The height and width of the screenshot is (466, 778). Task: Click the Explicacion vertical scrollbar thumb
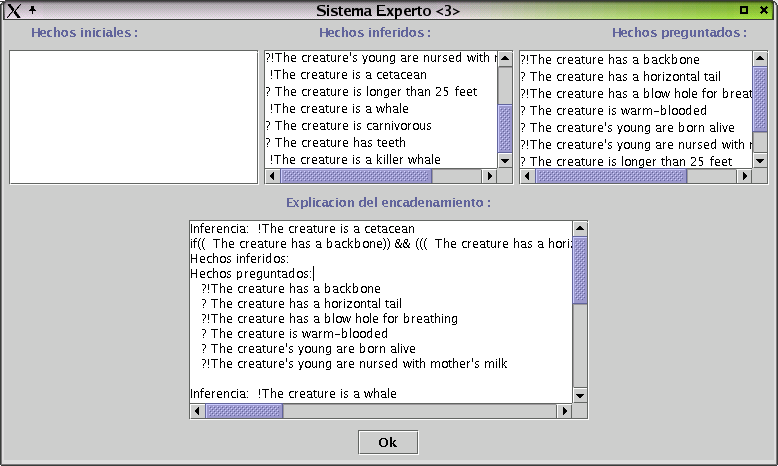(580, 270)
